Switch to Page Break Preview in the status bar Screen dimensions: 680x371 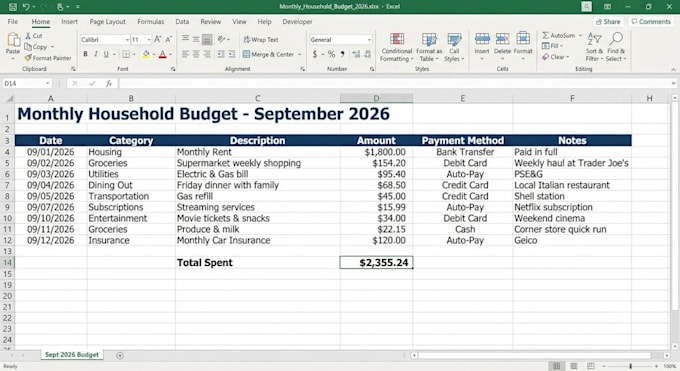tap(591, 366)
